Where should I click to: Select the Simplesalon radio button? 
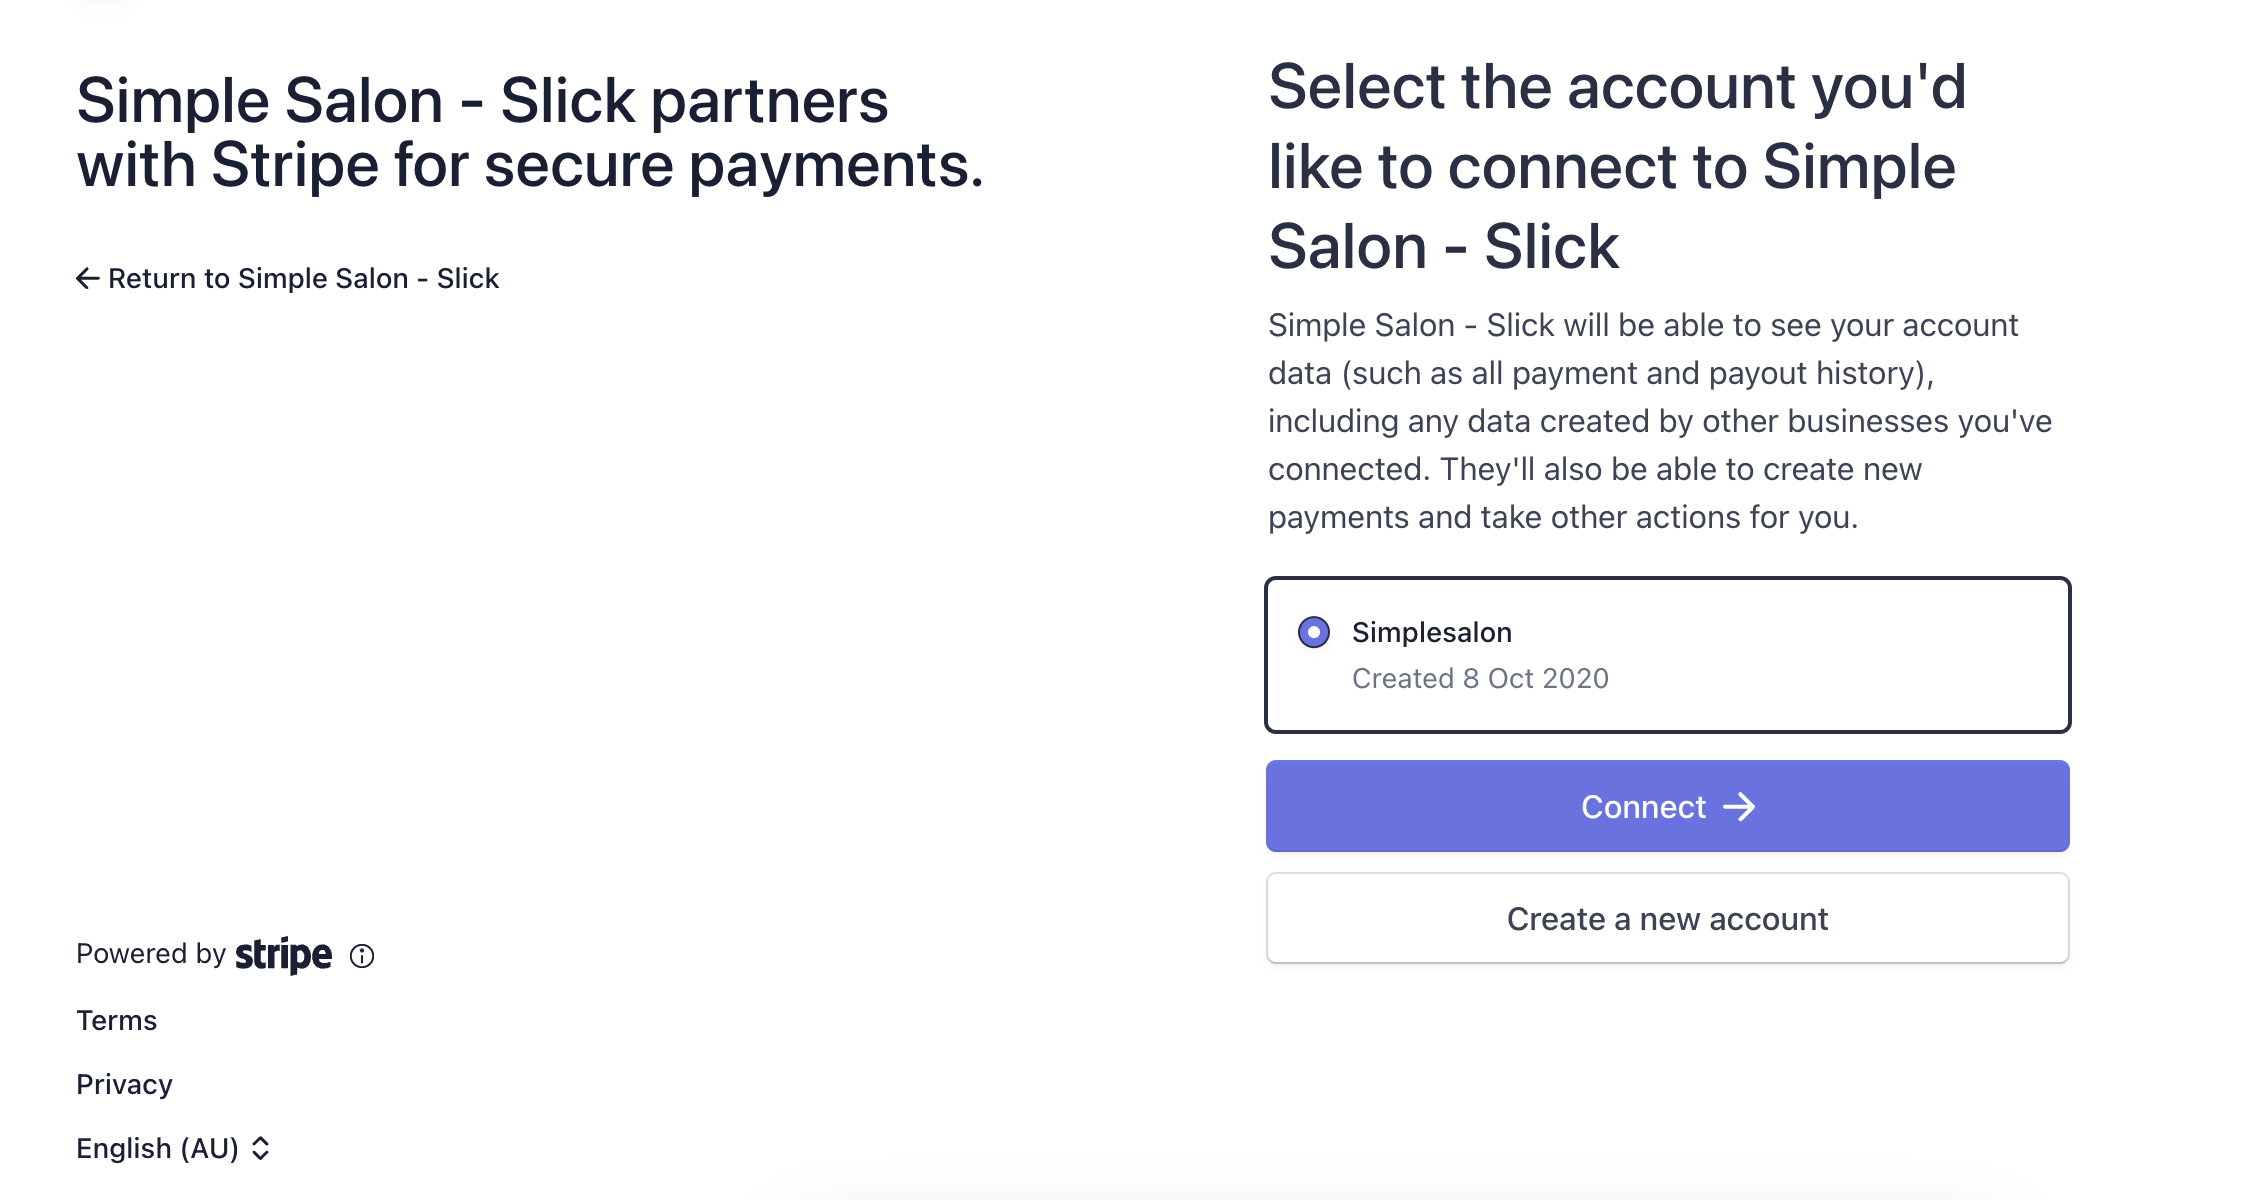(1314, 632)
